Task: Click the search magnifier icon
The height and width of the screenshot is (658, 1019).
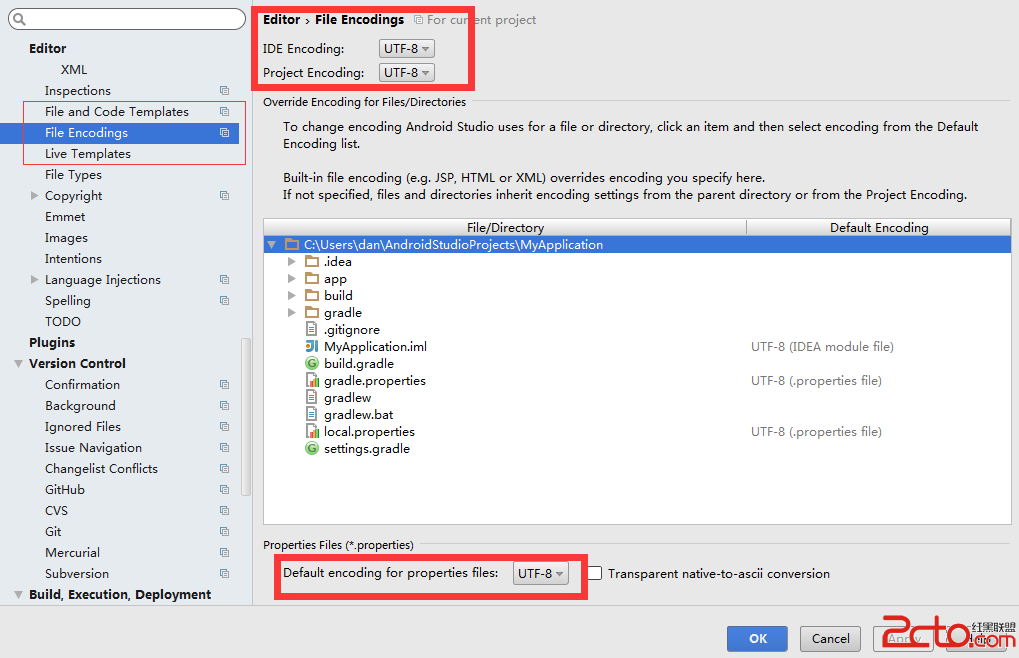Action: point(19,19)
